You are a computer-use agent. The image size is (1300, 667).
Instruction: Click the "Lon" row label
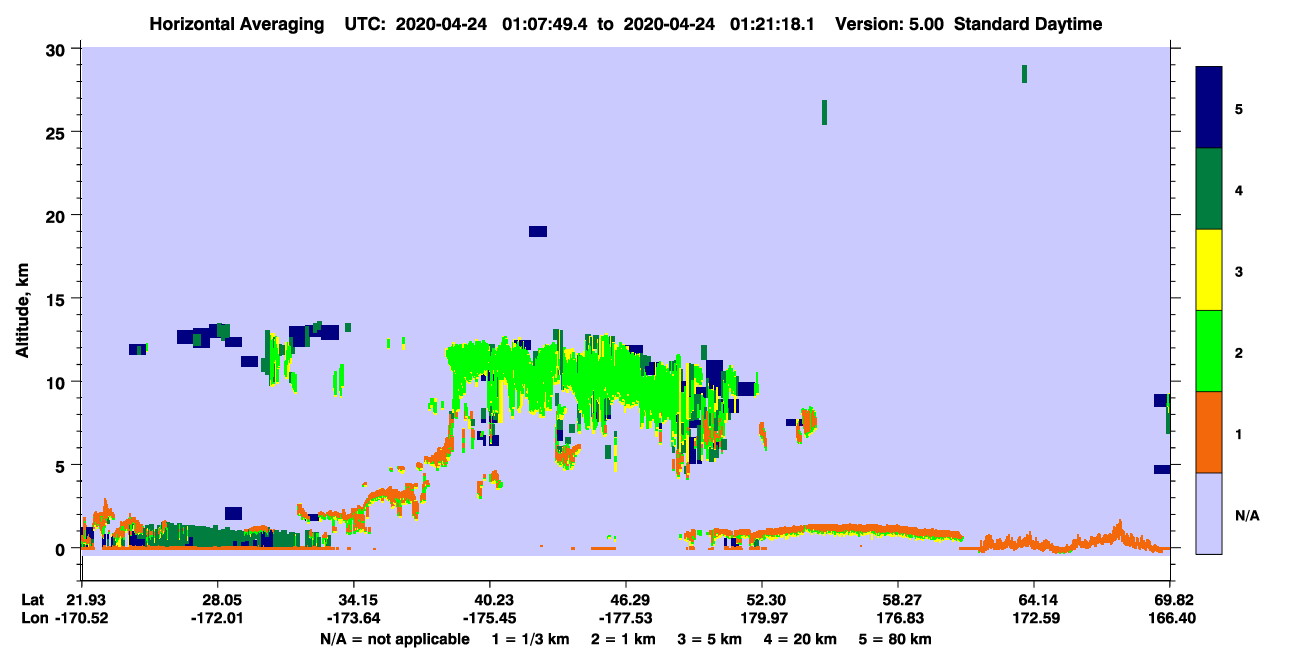pyautogui.click(x=33, y=618)
